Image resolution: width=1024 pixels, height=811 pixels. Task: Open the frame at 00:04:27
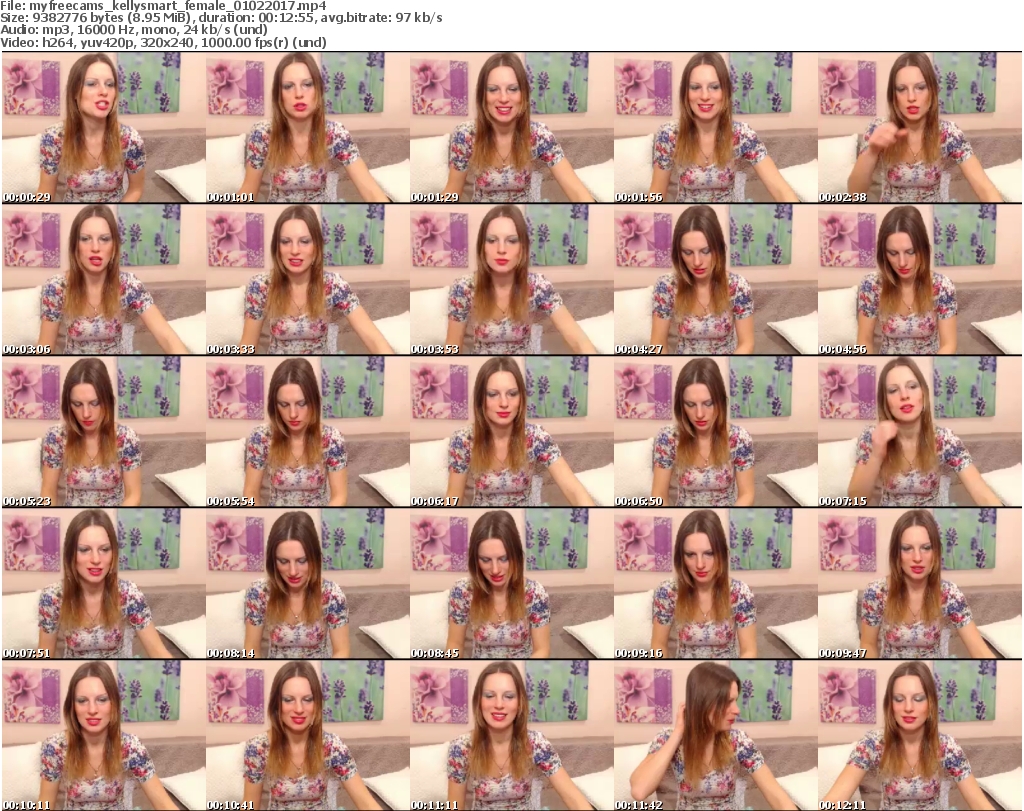715,279
